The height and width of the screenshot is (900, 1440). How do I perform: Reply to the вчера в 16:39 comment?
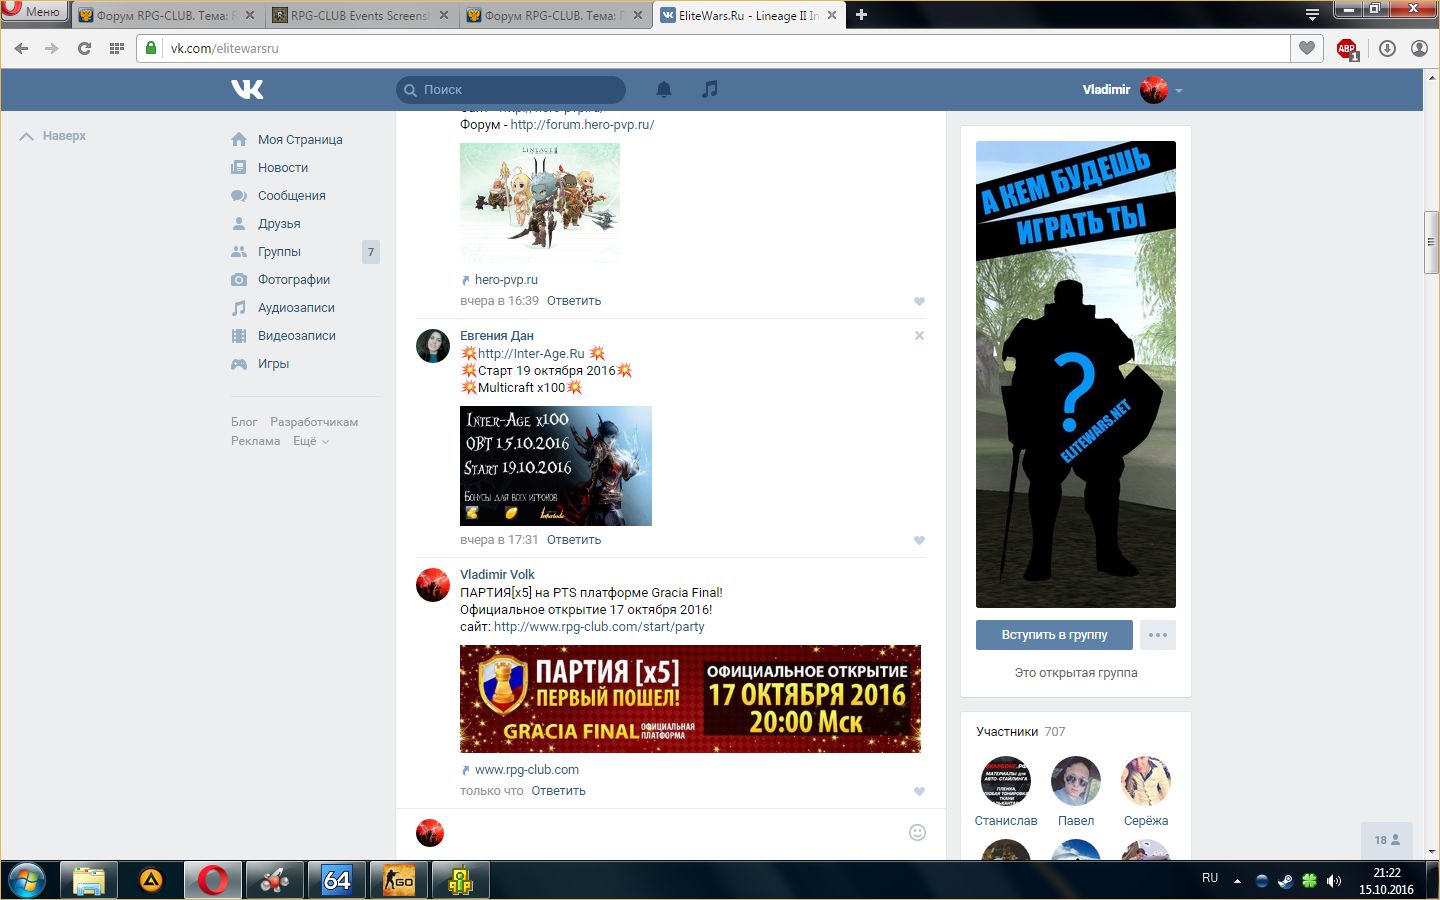(x=574, y=301)
